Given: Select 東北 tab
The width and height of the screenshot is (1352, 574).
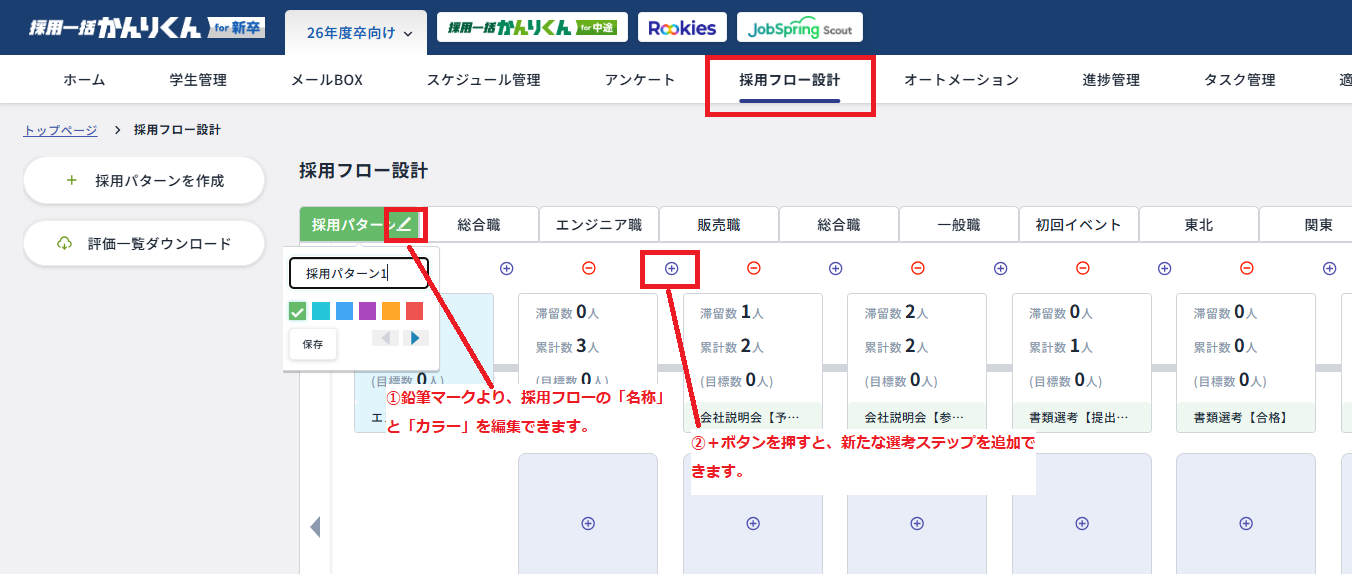Looking at the screenshot, I should pos(1199,225).
